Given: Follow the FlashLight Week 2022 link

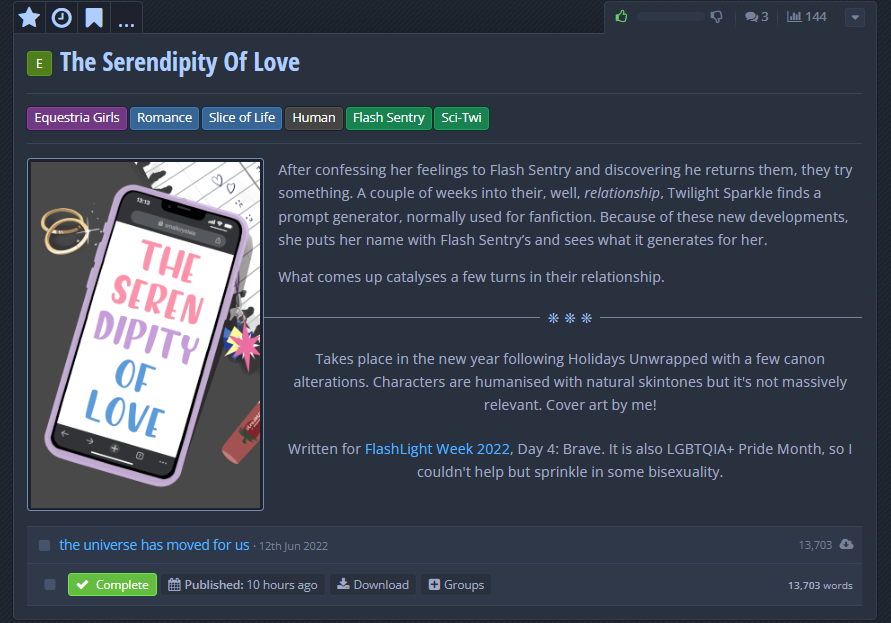Looking at the screenshot, I should click(x=437, y=449).
